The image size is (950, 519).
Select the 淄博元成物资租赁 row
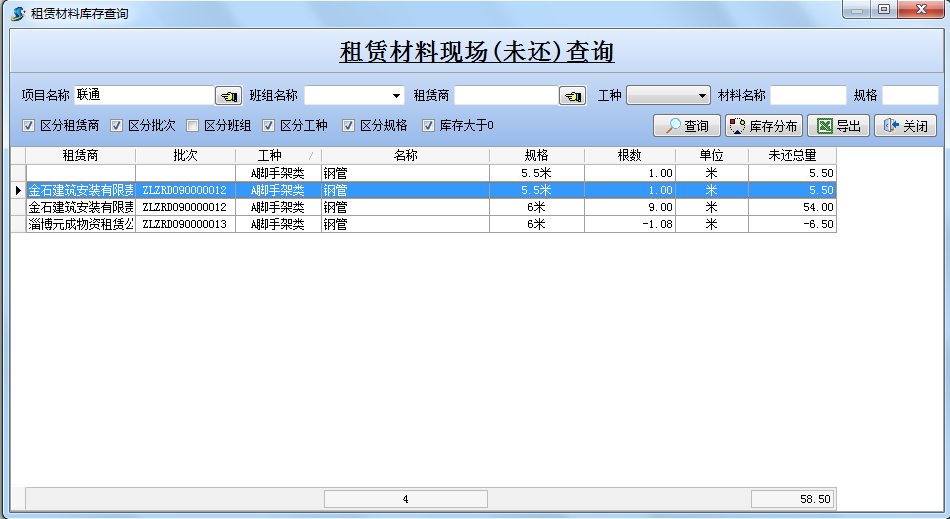80,225
